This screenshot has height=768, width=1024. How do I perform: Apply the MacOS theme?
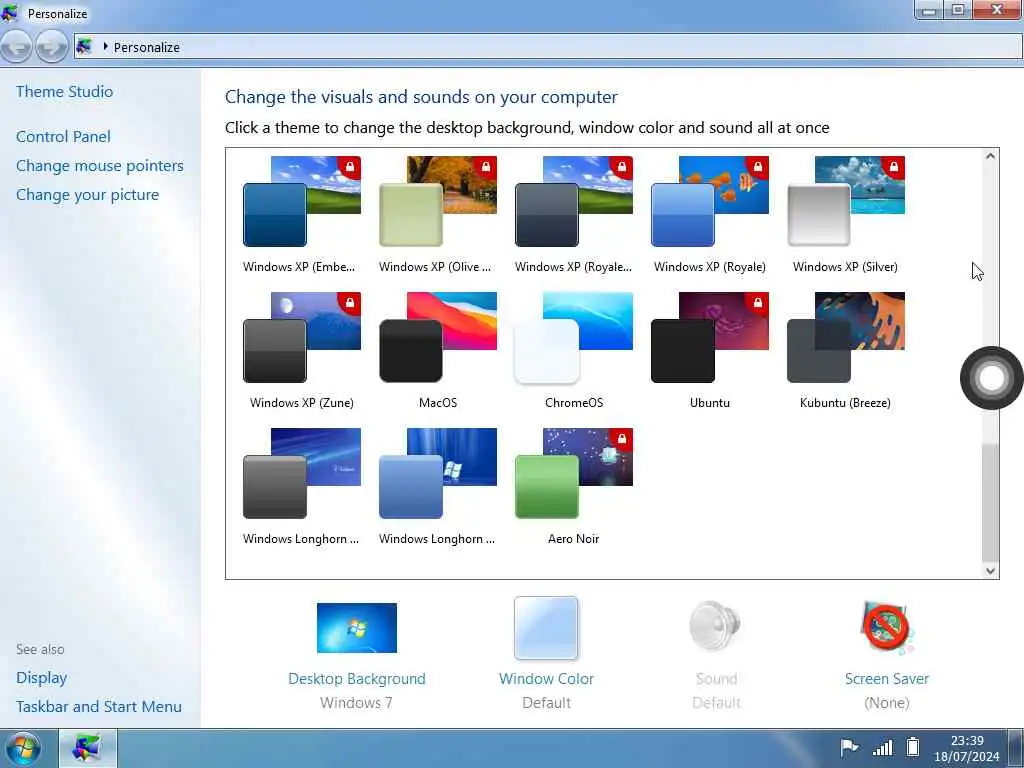tap(438, 338)
